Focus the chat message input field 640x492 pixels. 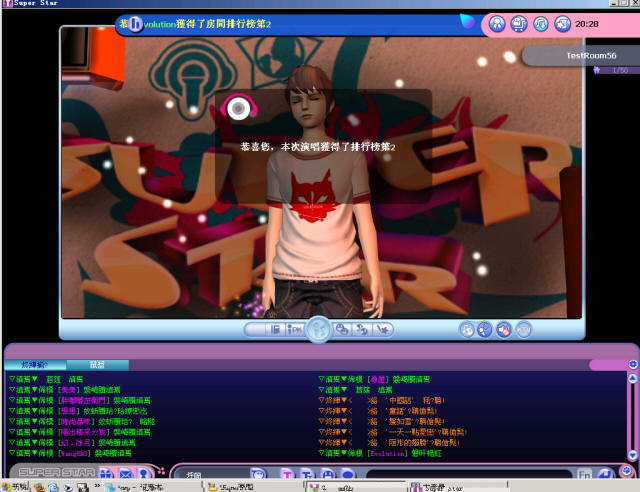click(x=469, y=474)
